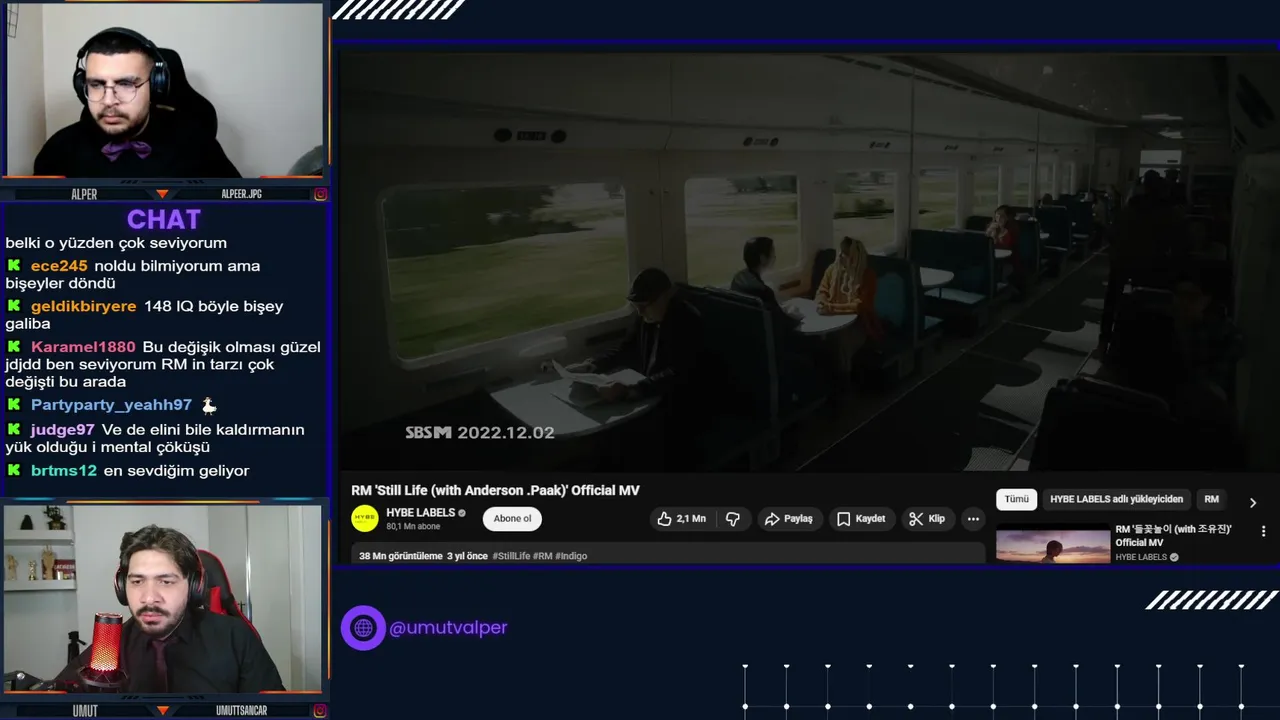Screen dimensions: 1280x720
Task: Open the recommended video title RM '들꽃놀이'
Action: pyautogui.click(x=1174, y=536)
